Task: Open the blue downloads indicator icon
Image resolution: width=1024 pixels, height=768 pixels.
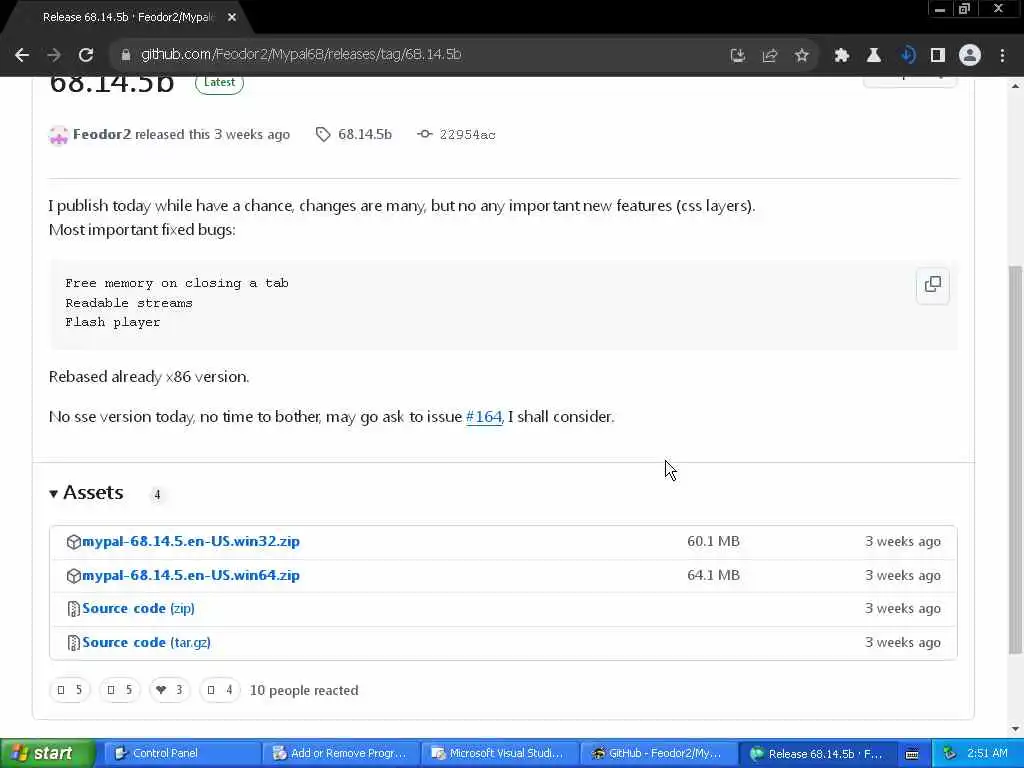Action: (907, 56)
